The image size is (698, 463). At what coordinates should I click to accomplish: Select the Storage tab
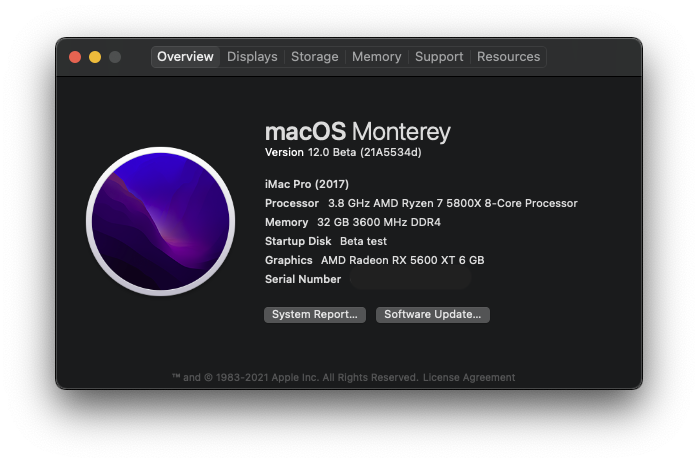(x=314, y=57)
